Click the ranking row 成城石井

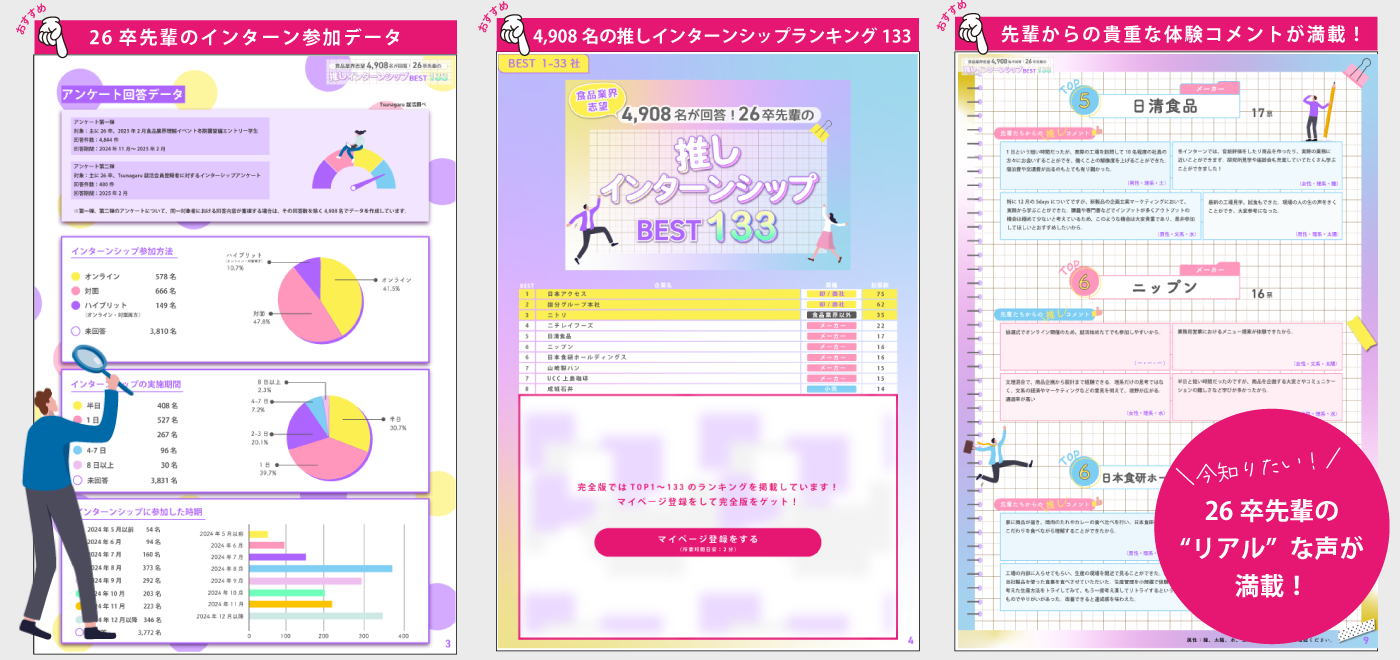(708, 388)
